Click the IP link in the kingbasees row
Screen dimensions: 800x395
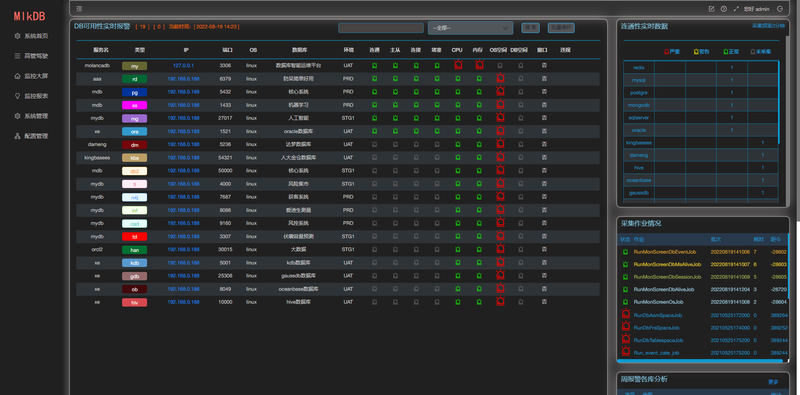coord(183,158)
